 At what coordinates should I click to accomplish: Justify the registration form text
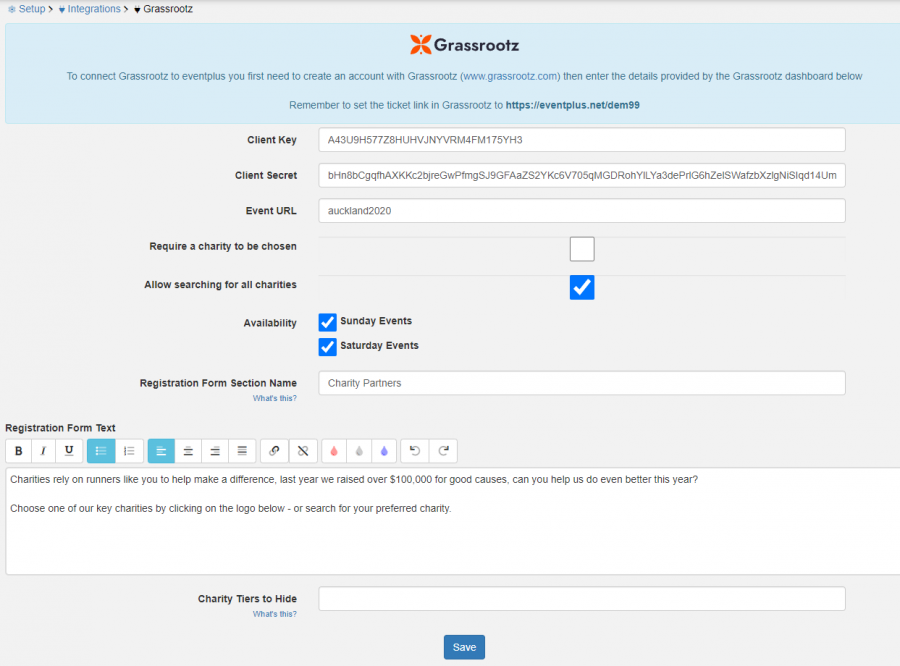pyautogui.click(x=240, y=450)
